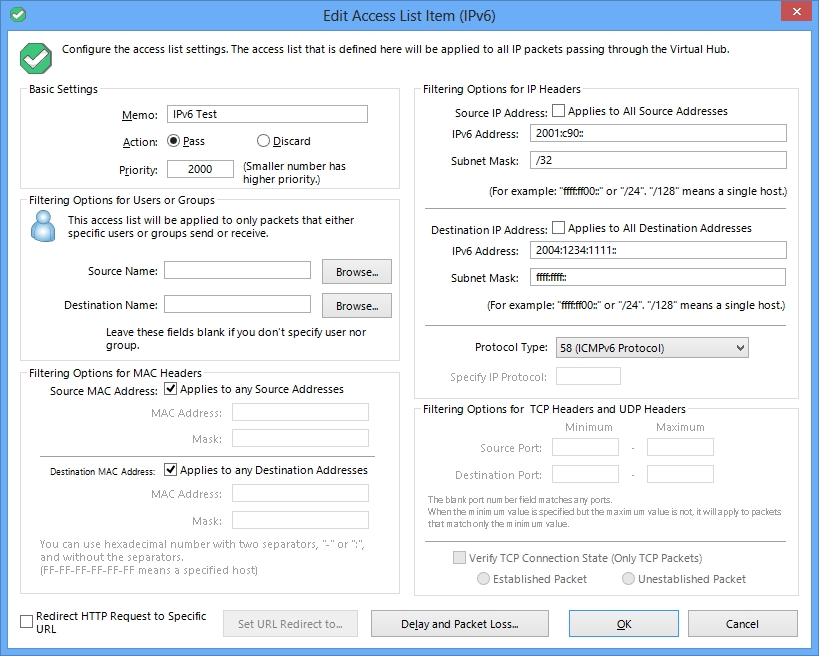The height and width of the screenshot is (656, 819).
Task: Open Delay and Packet Loss settings
Action: pyautogui.click(x=460, y=624)
